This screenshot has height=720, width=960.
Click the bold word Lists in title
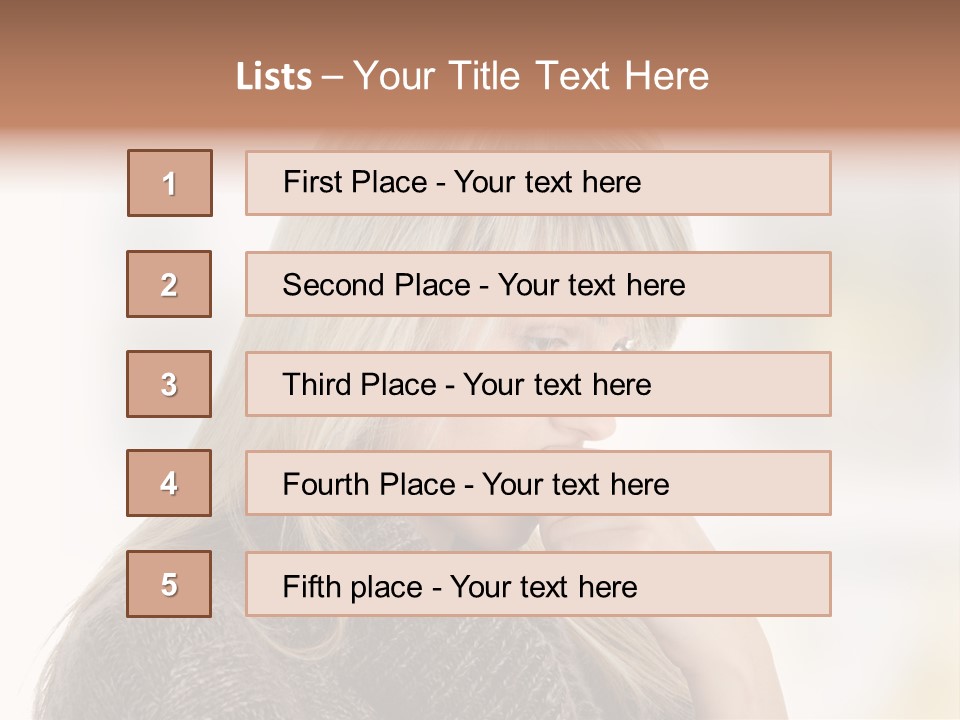tap(274, 77)
